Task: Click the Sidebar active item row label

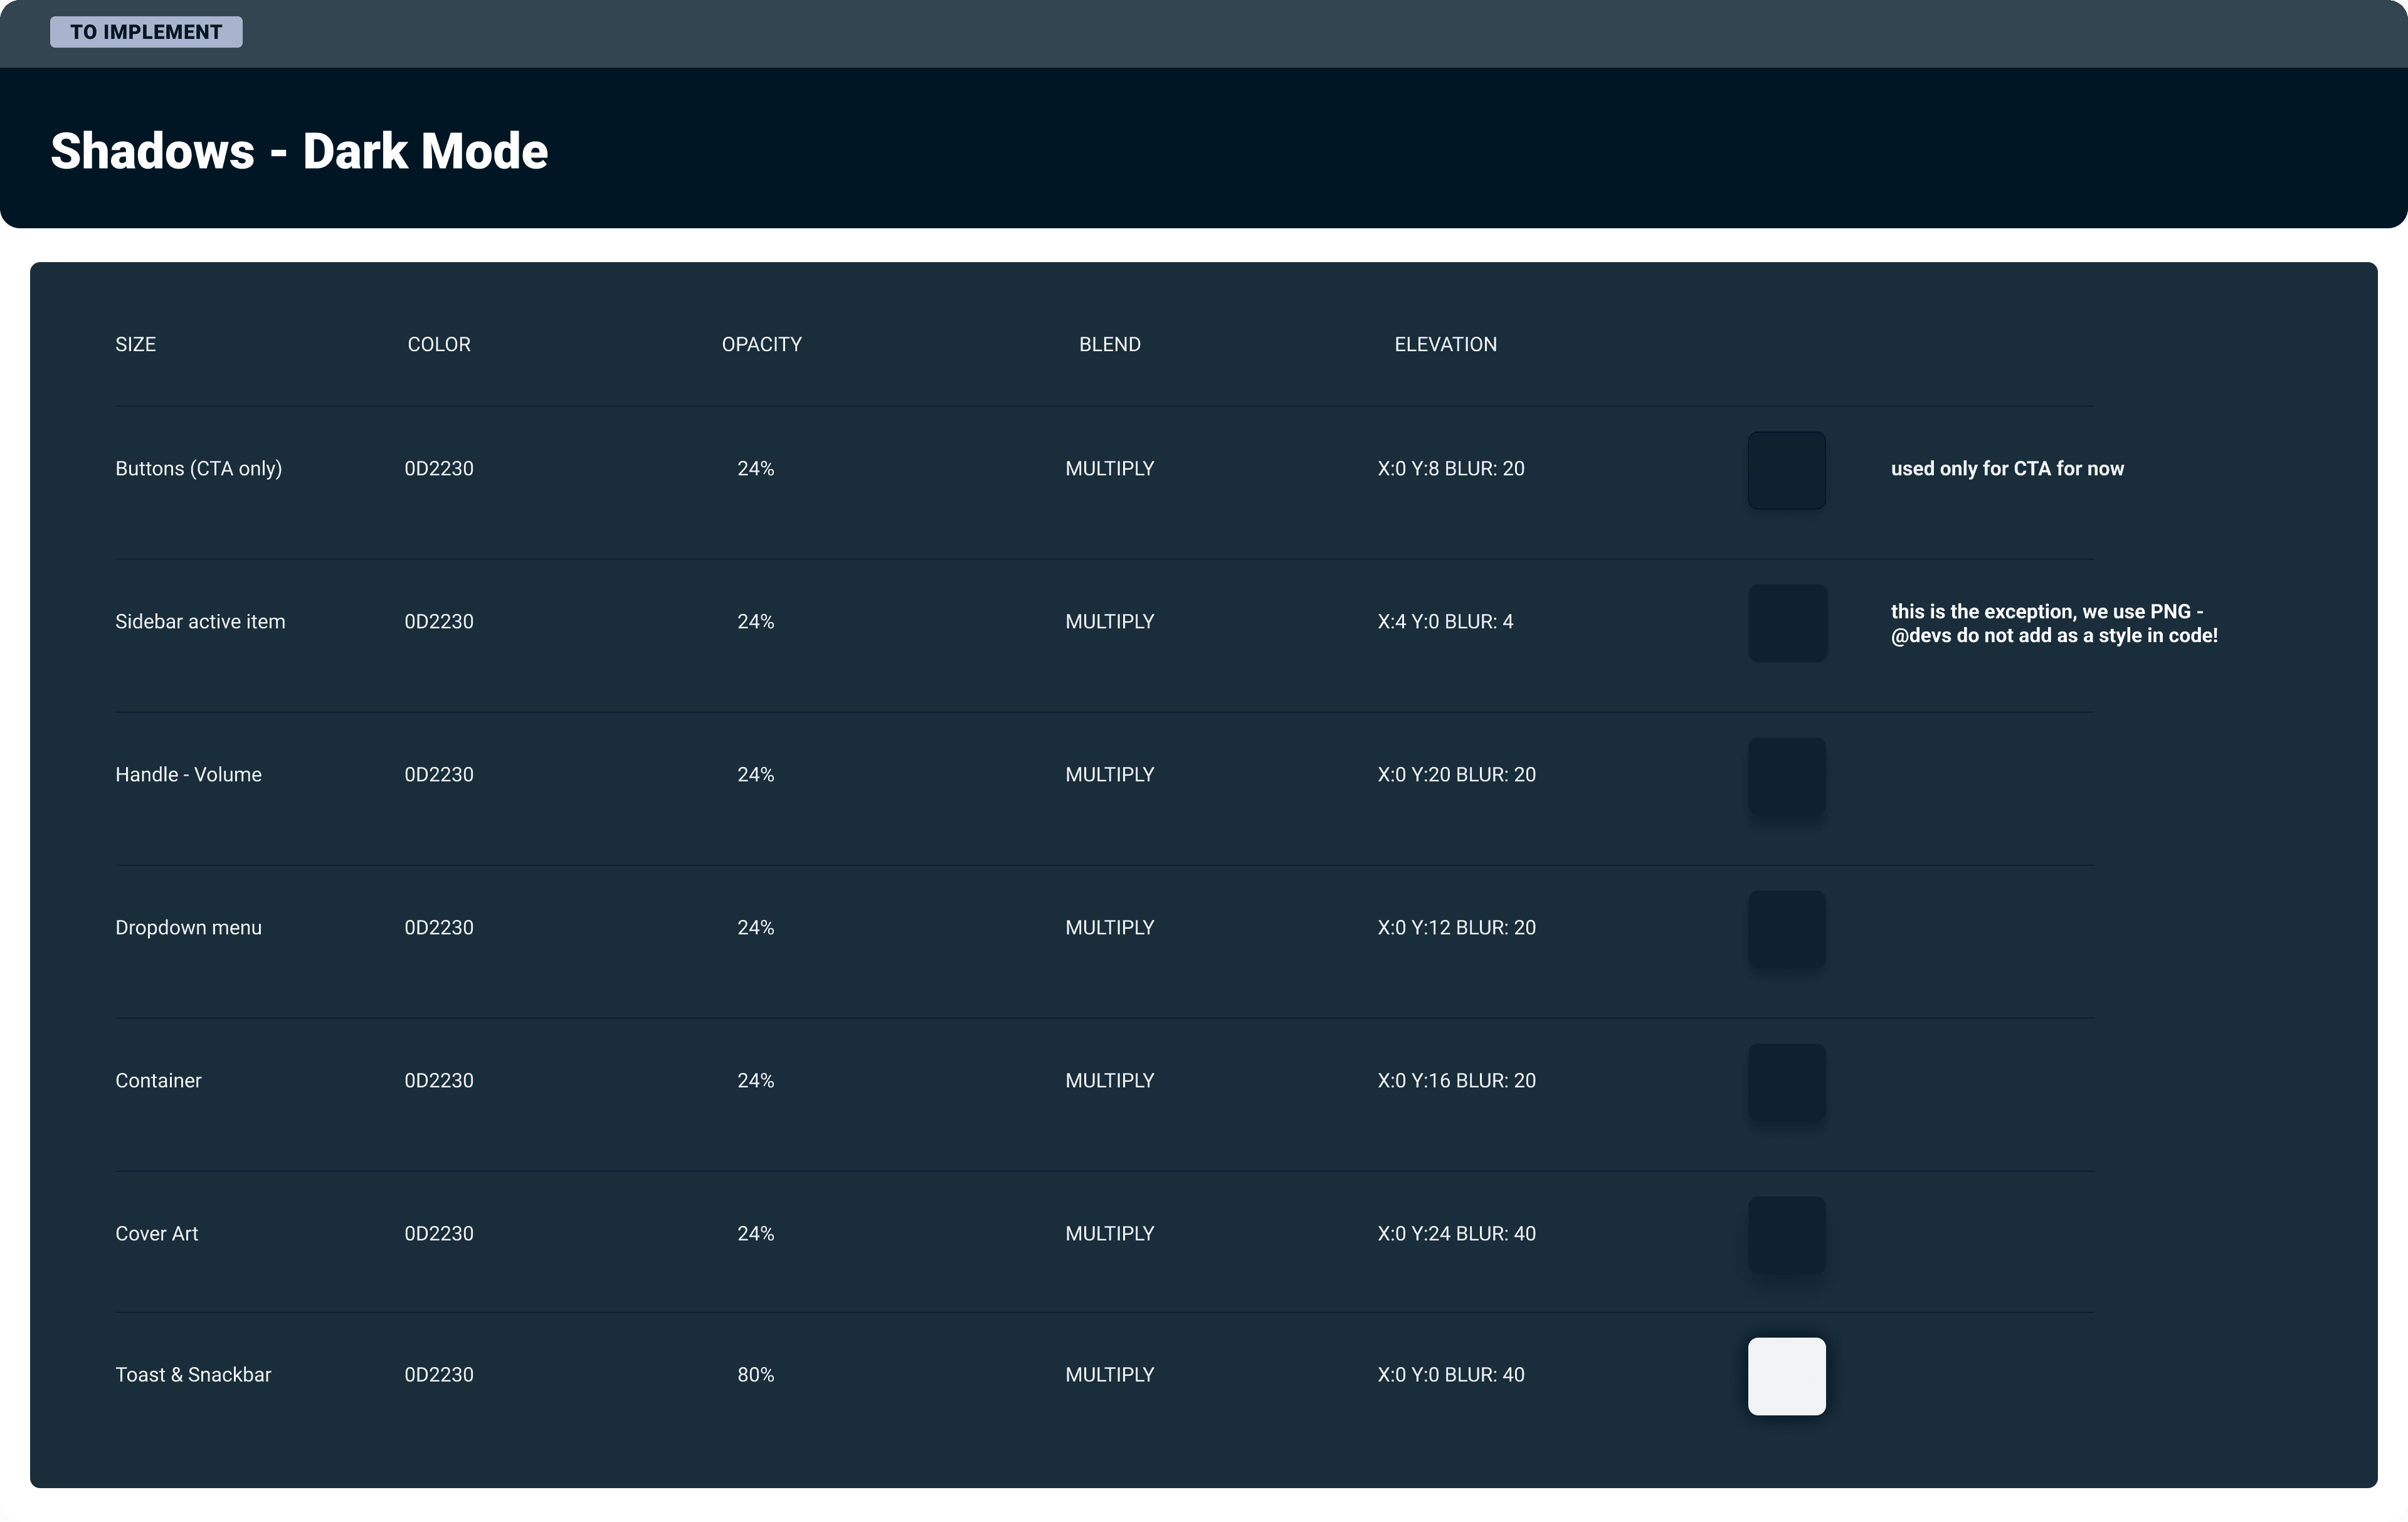Action: pos(200,622)
